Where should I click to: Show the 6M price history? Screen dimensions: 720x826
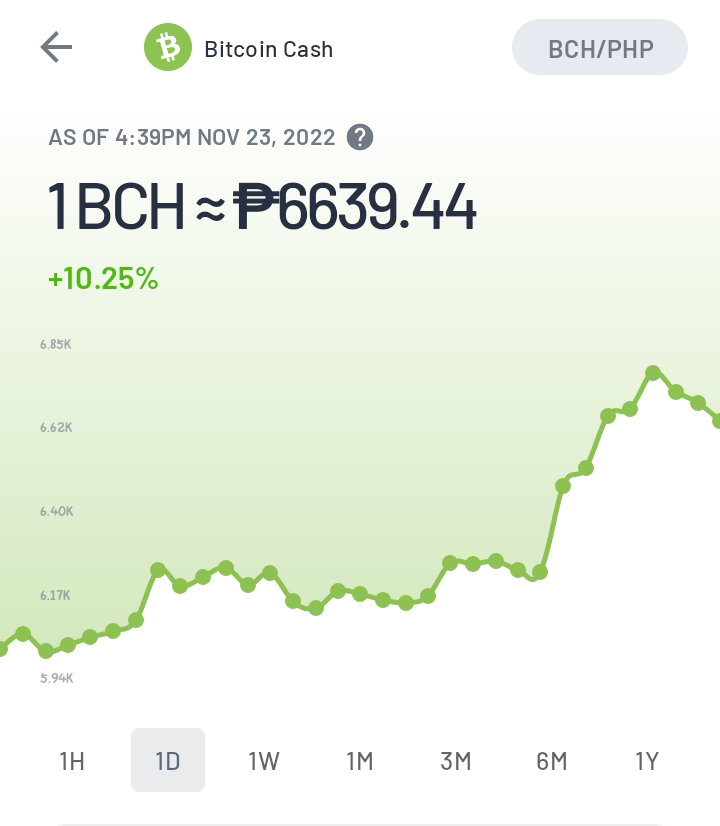551,761
